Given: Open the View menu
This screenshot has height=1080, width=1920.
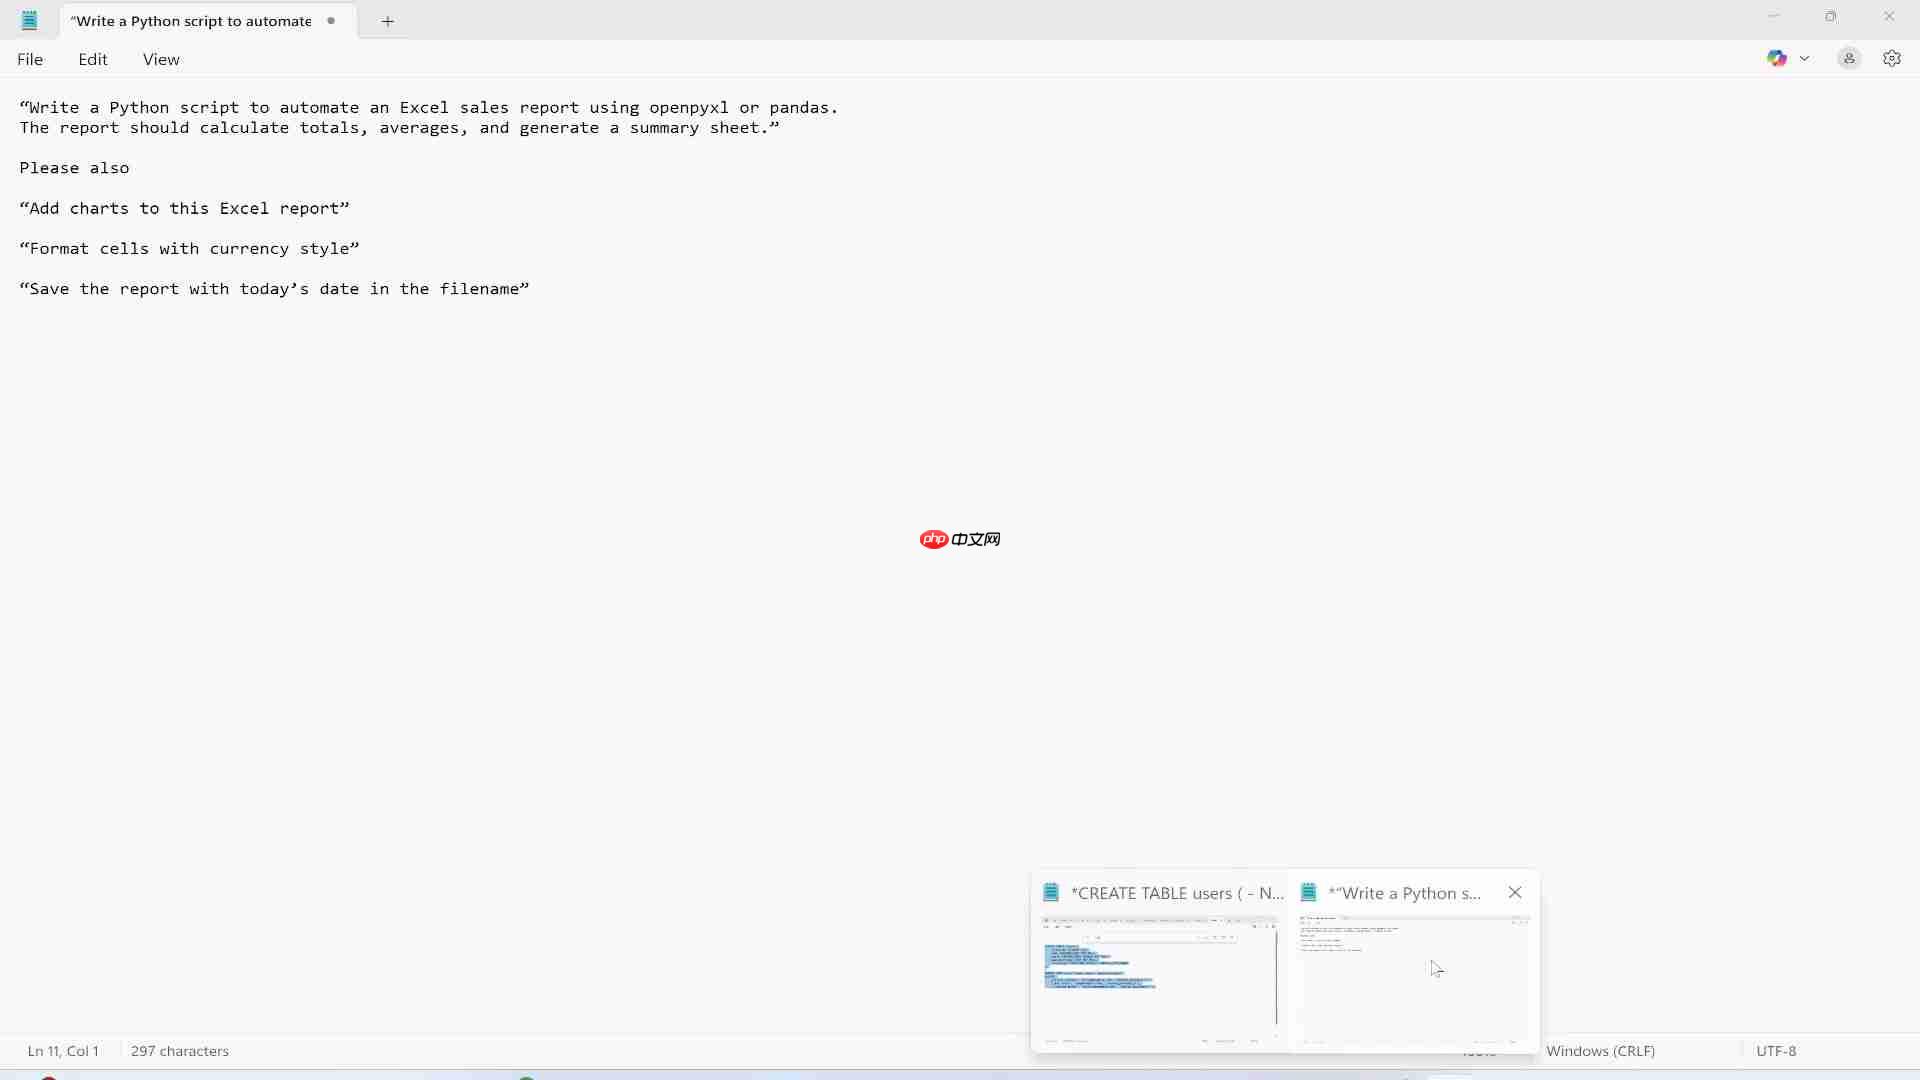Looking at the screenshot, I should click(161, 60).
